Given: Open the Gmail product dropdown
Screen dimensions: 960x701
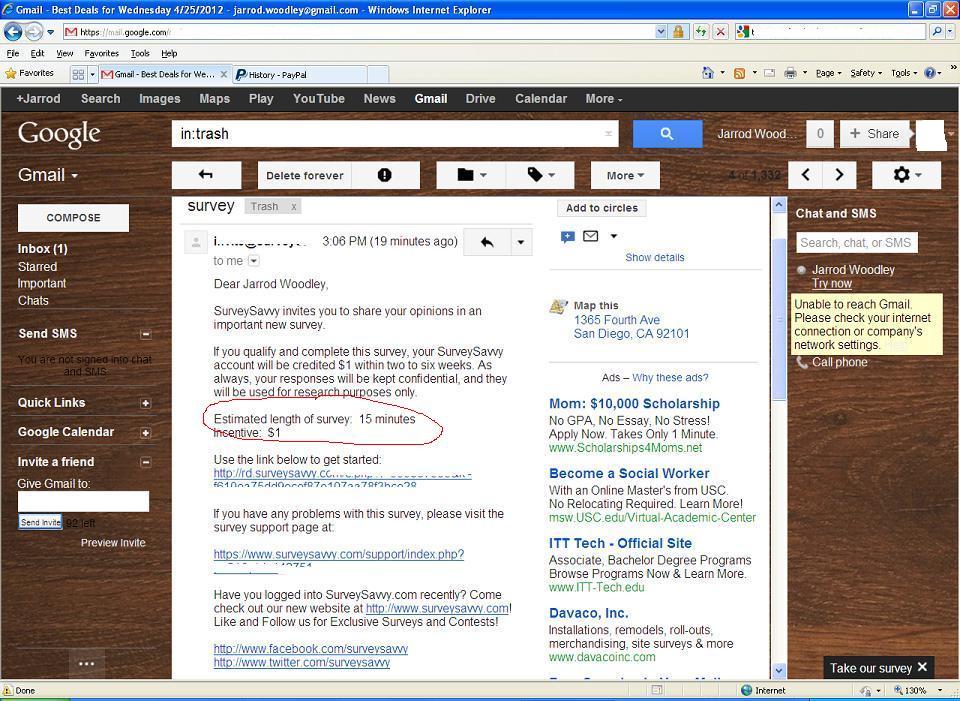Looking at the screenshot, I should coord(48,175).
